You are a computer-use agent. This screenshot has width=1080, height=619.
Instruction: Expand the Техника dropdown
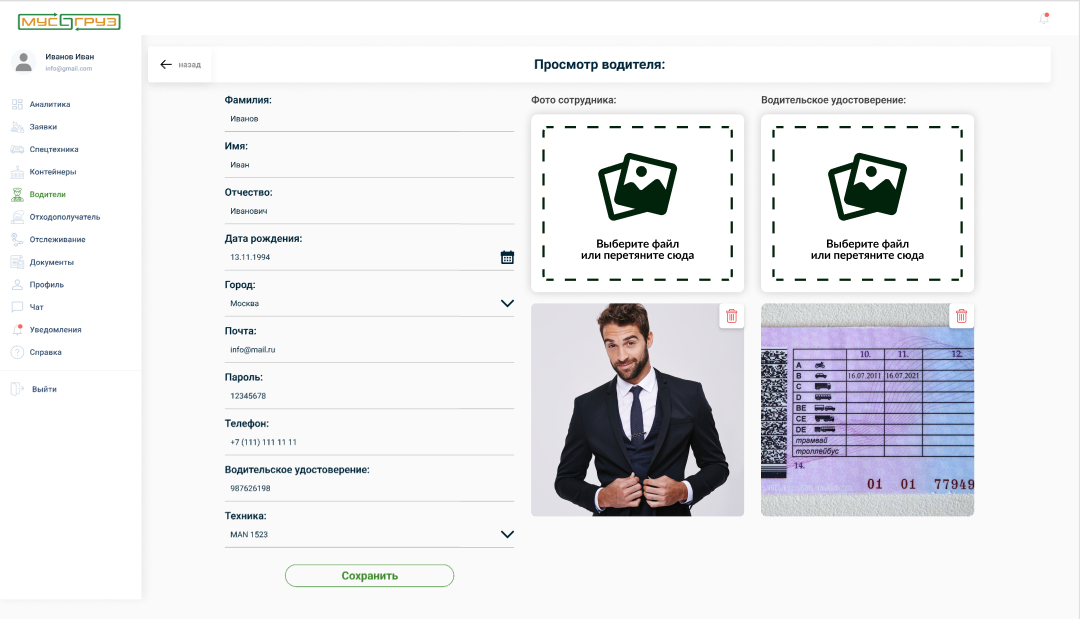507,535
